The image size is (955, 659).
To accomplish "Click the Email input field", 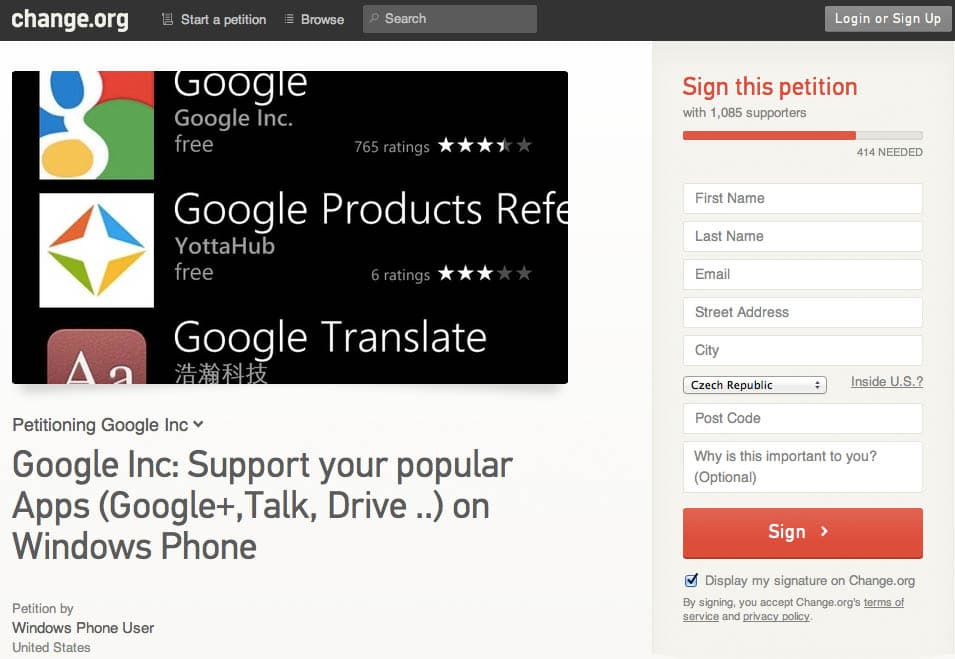I will (x=803, y=275).
